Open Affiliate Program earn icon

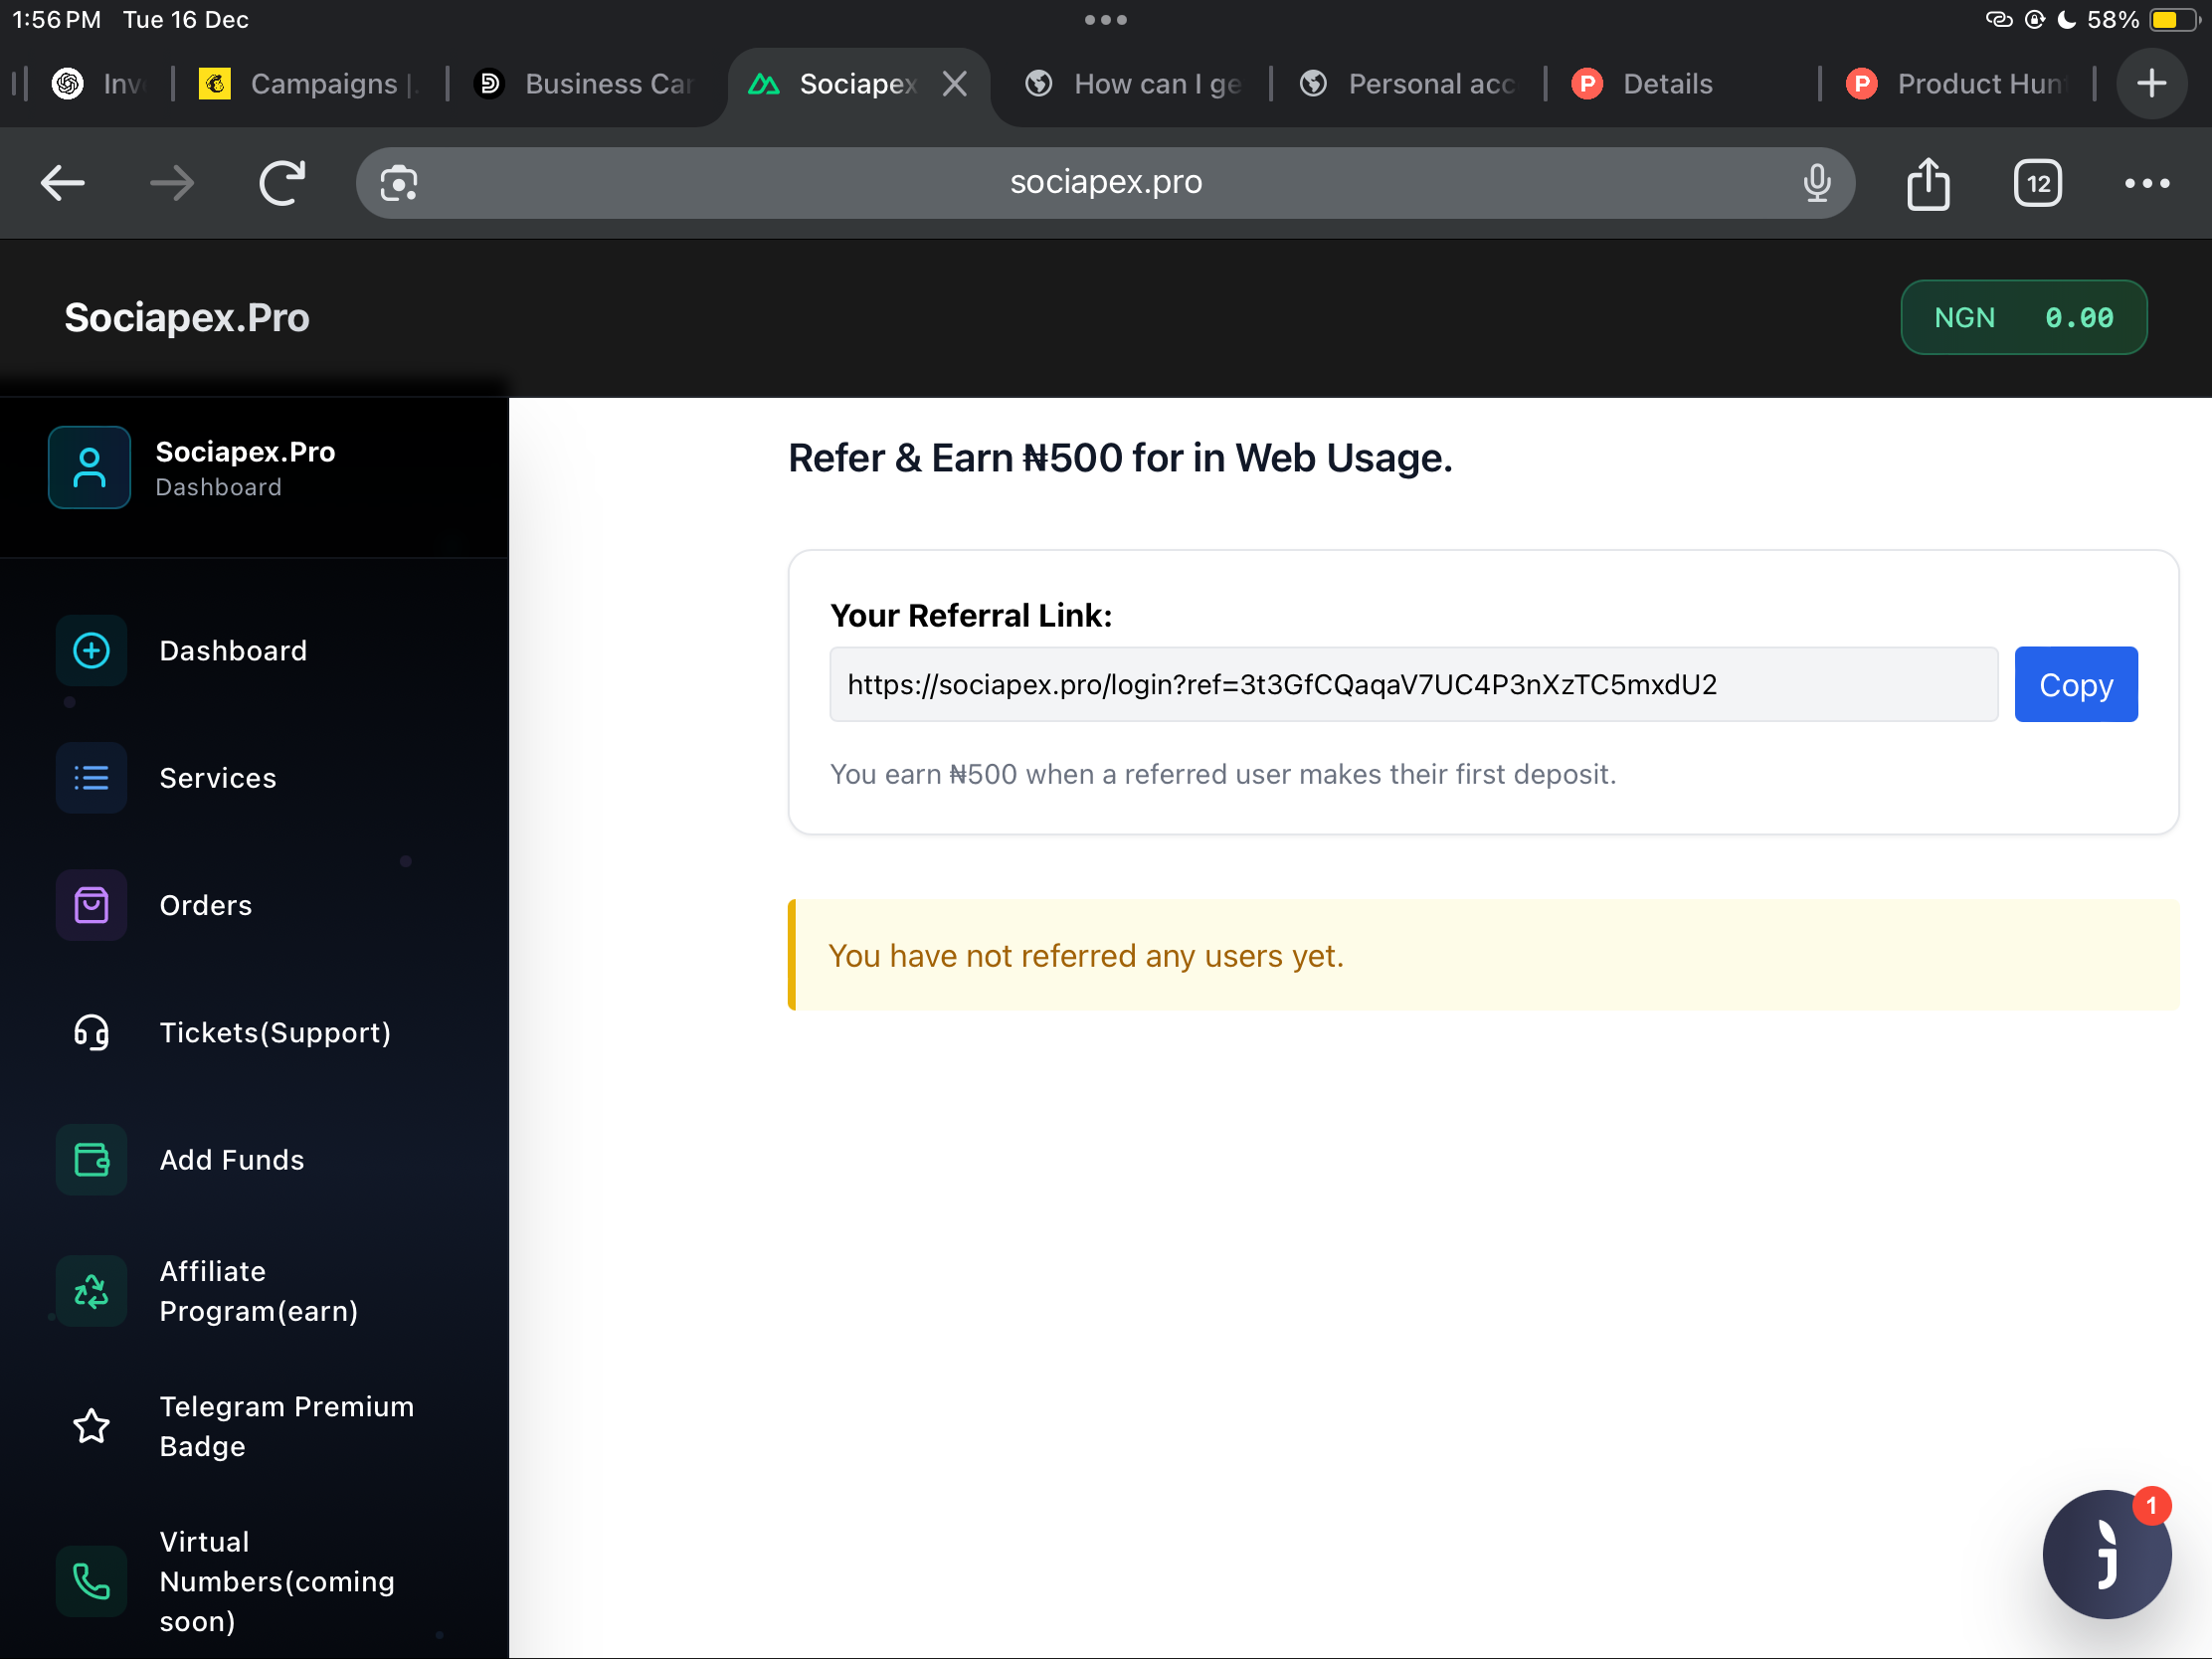[x=91, y=1291]
